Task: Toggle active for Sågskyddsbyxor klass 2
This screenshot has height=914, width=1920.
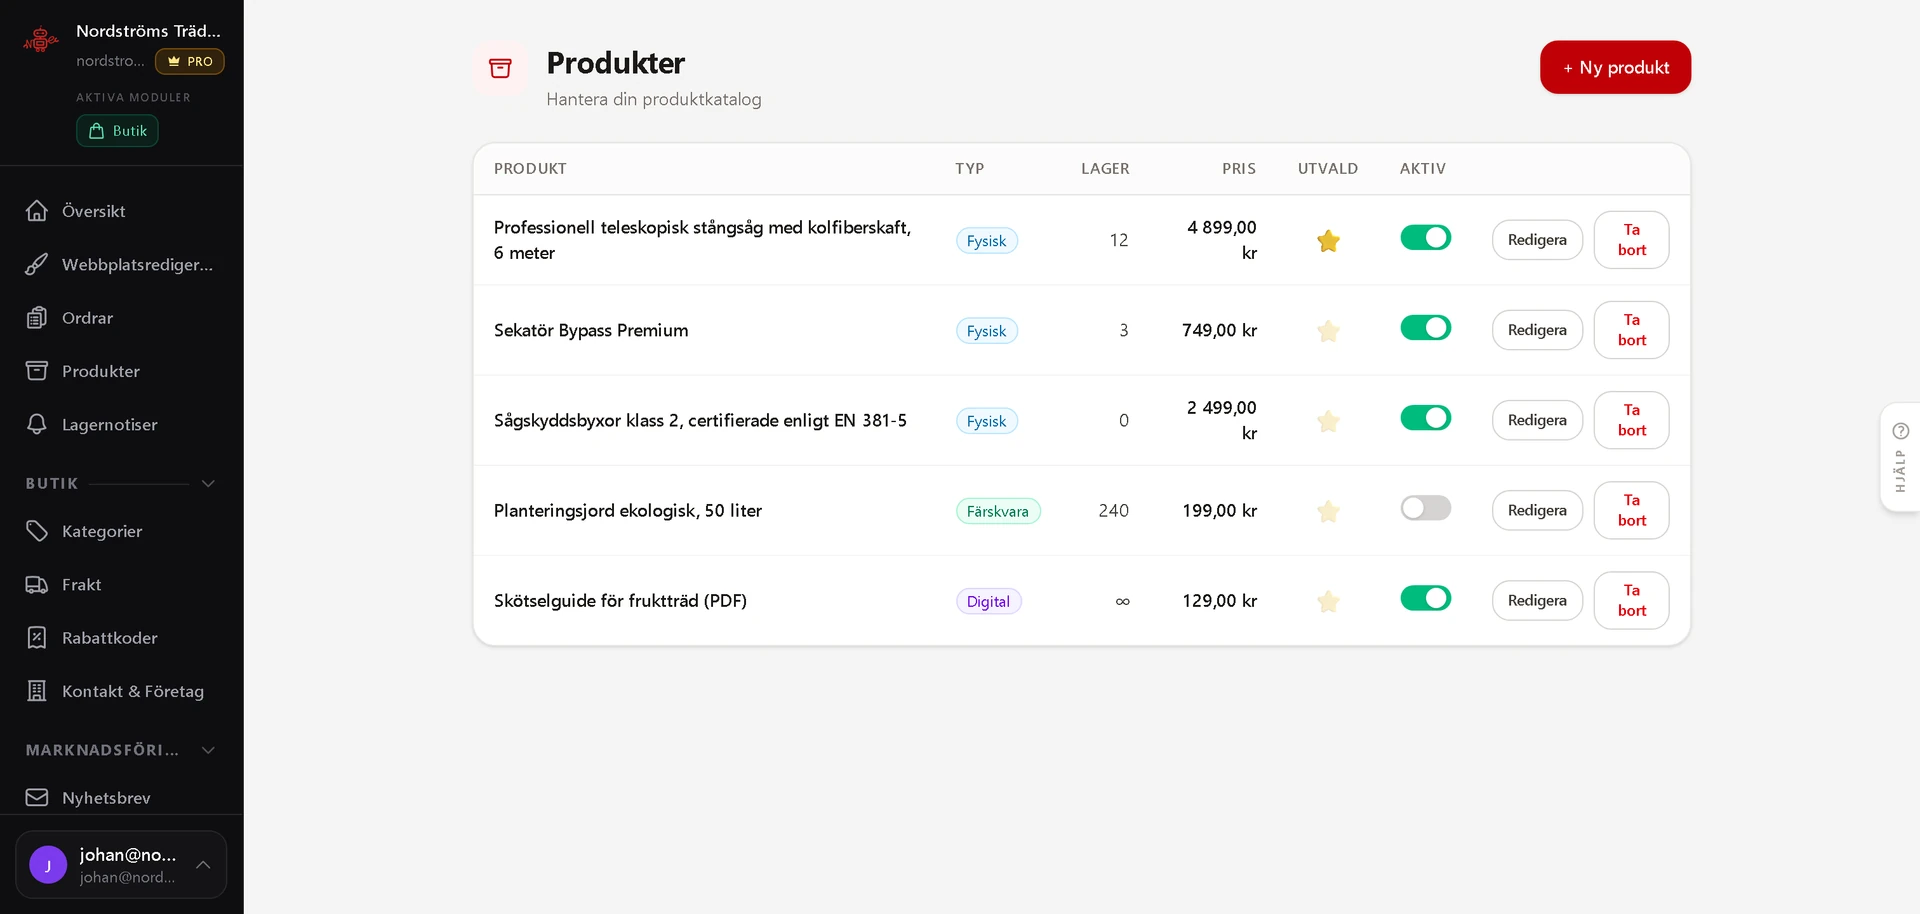Action: (x=1425, y=418)
